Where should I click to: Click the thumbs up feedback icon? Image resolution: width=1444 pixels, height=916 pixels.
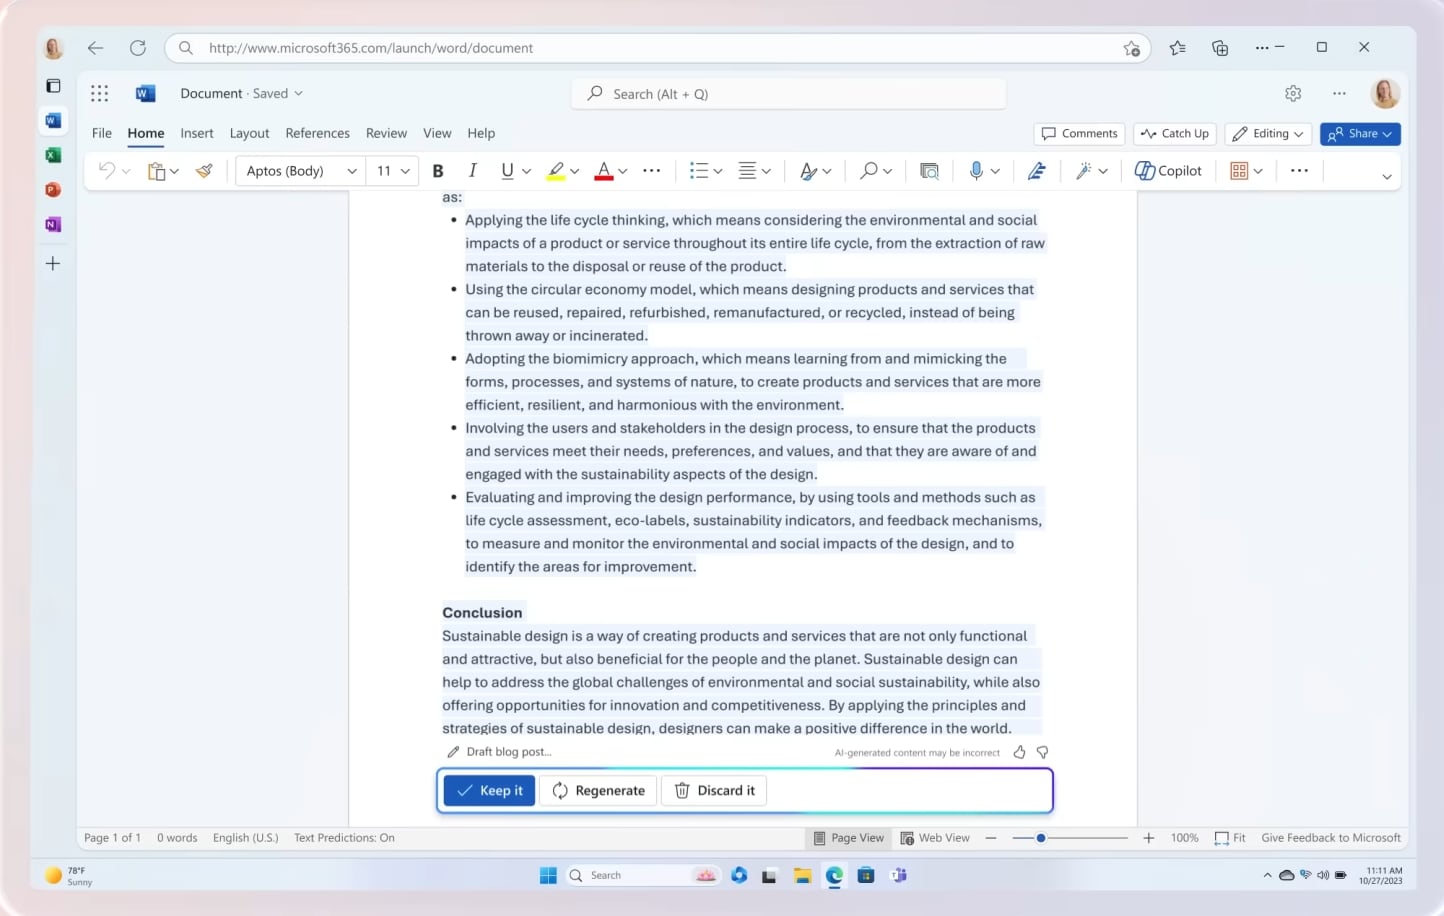(1019, 752)
